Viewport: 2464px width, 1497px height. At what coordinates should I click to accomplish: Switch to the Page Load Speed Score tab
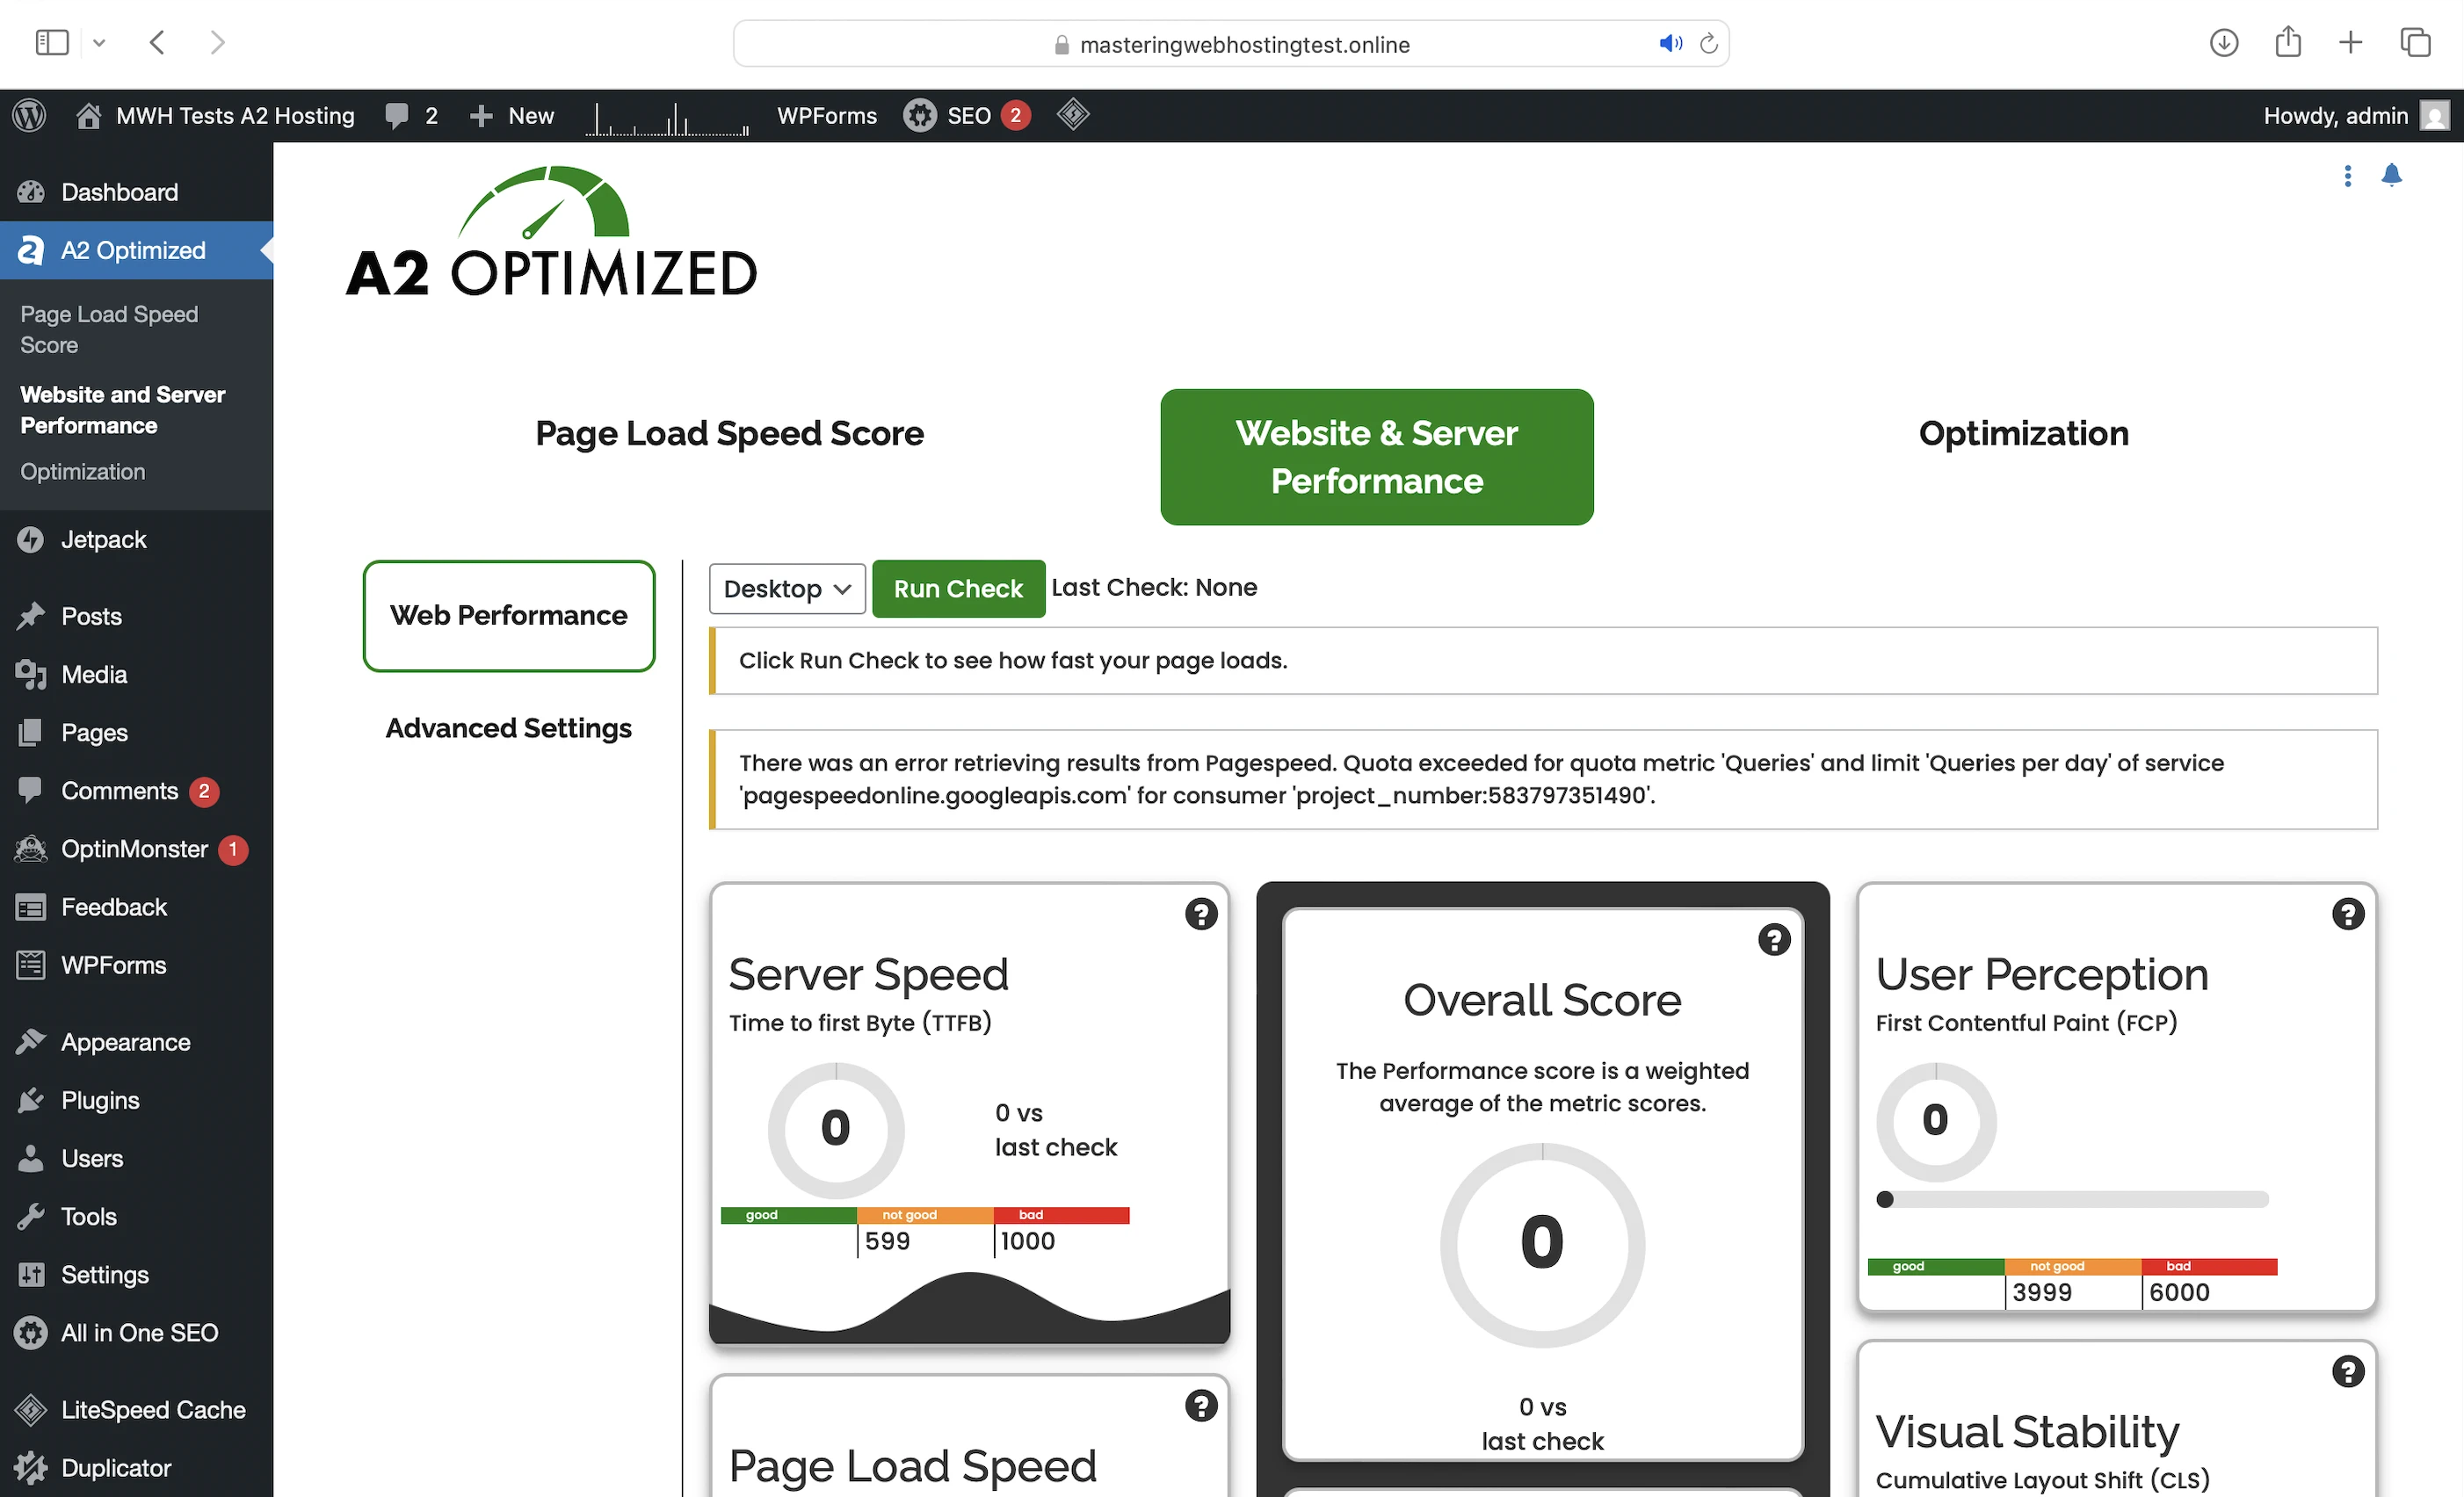coord(729,433)
